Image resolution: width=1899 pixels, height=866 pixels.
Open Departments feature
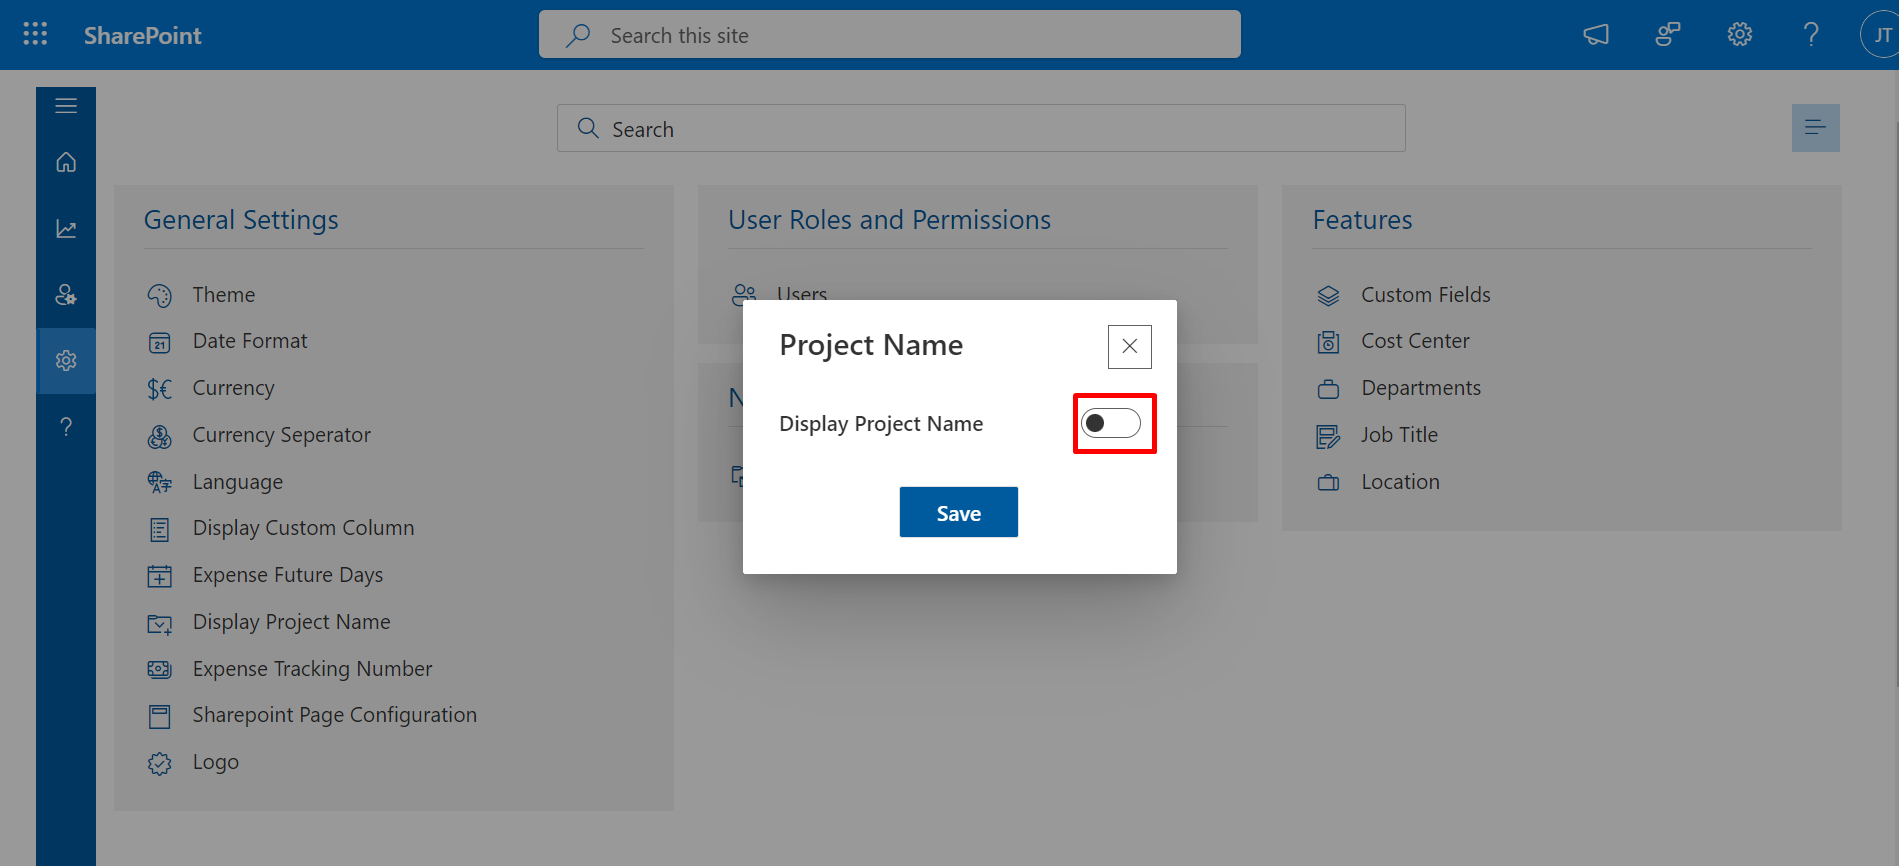point(1421,388)
